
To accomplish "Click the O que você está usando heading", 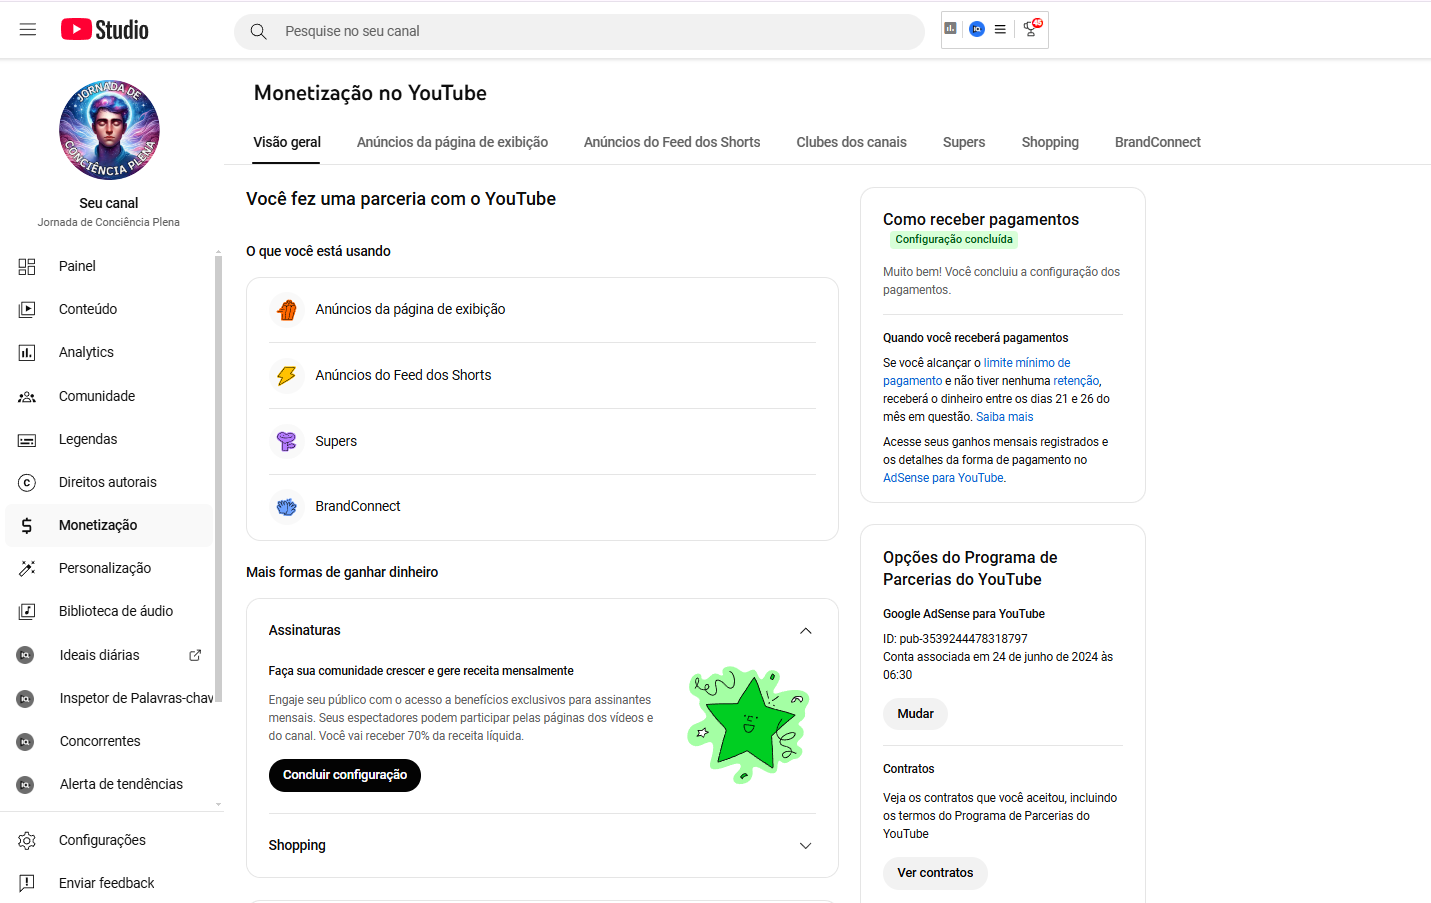I will (318, 251).
